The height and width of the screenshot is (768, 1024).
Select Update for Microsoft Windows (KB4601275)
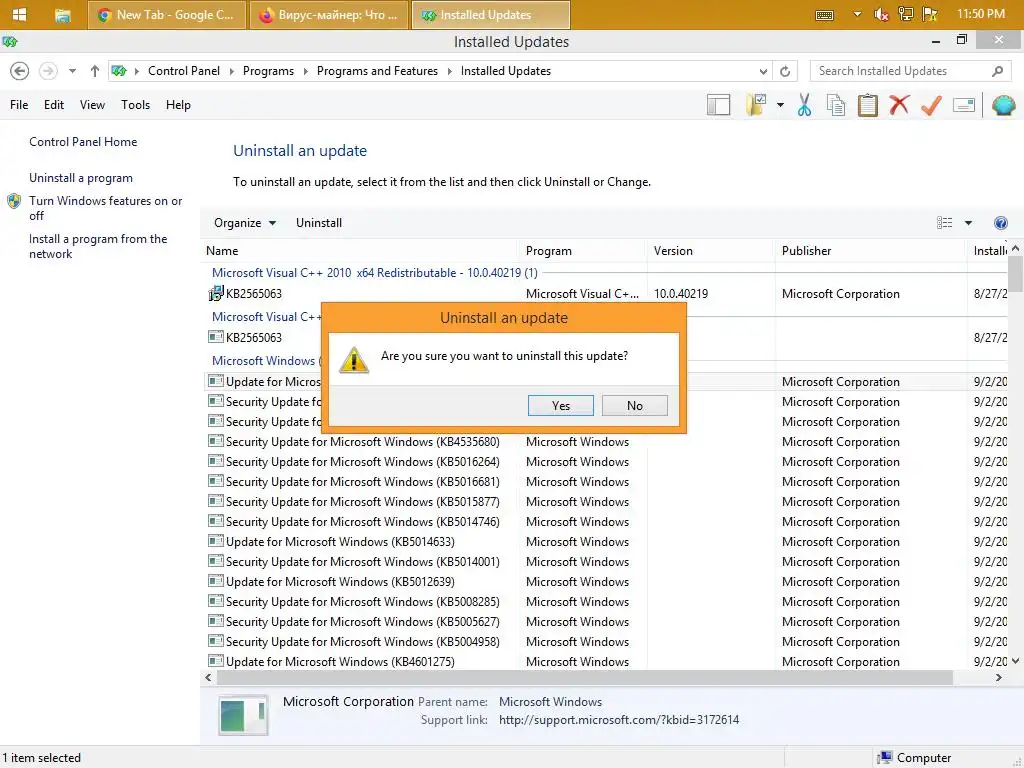pyautogui.click(x=605, y=662)
